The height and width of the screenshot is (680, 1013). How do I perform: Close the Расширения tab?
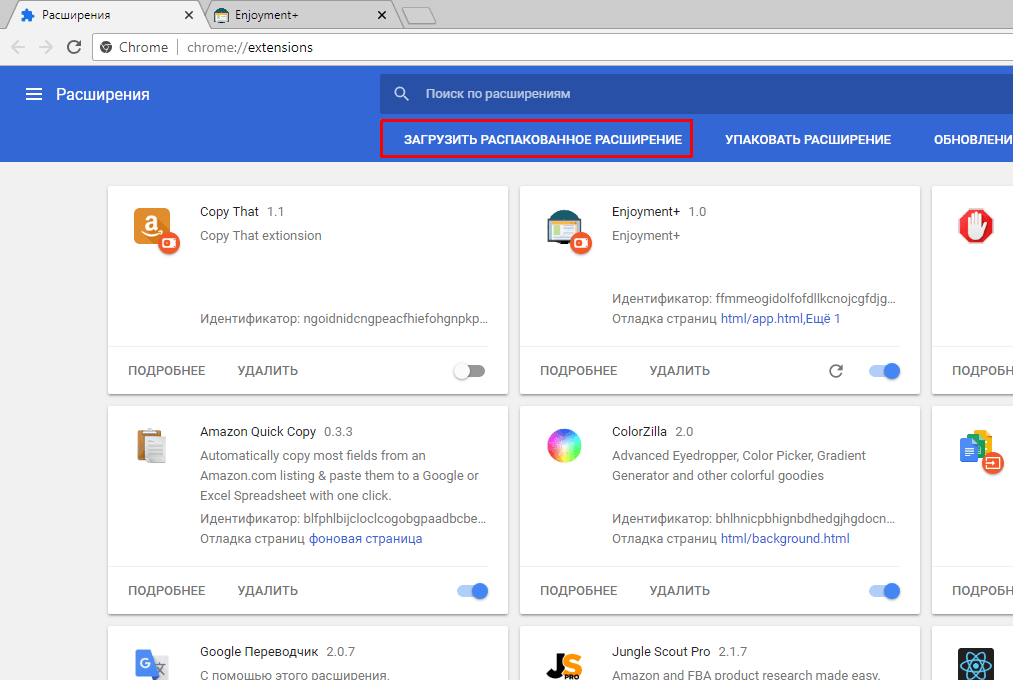coord(189,15)
